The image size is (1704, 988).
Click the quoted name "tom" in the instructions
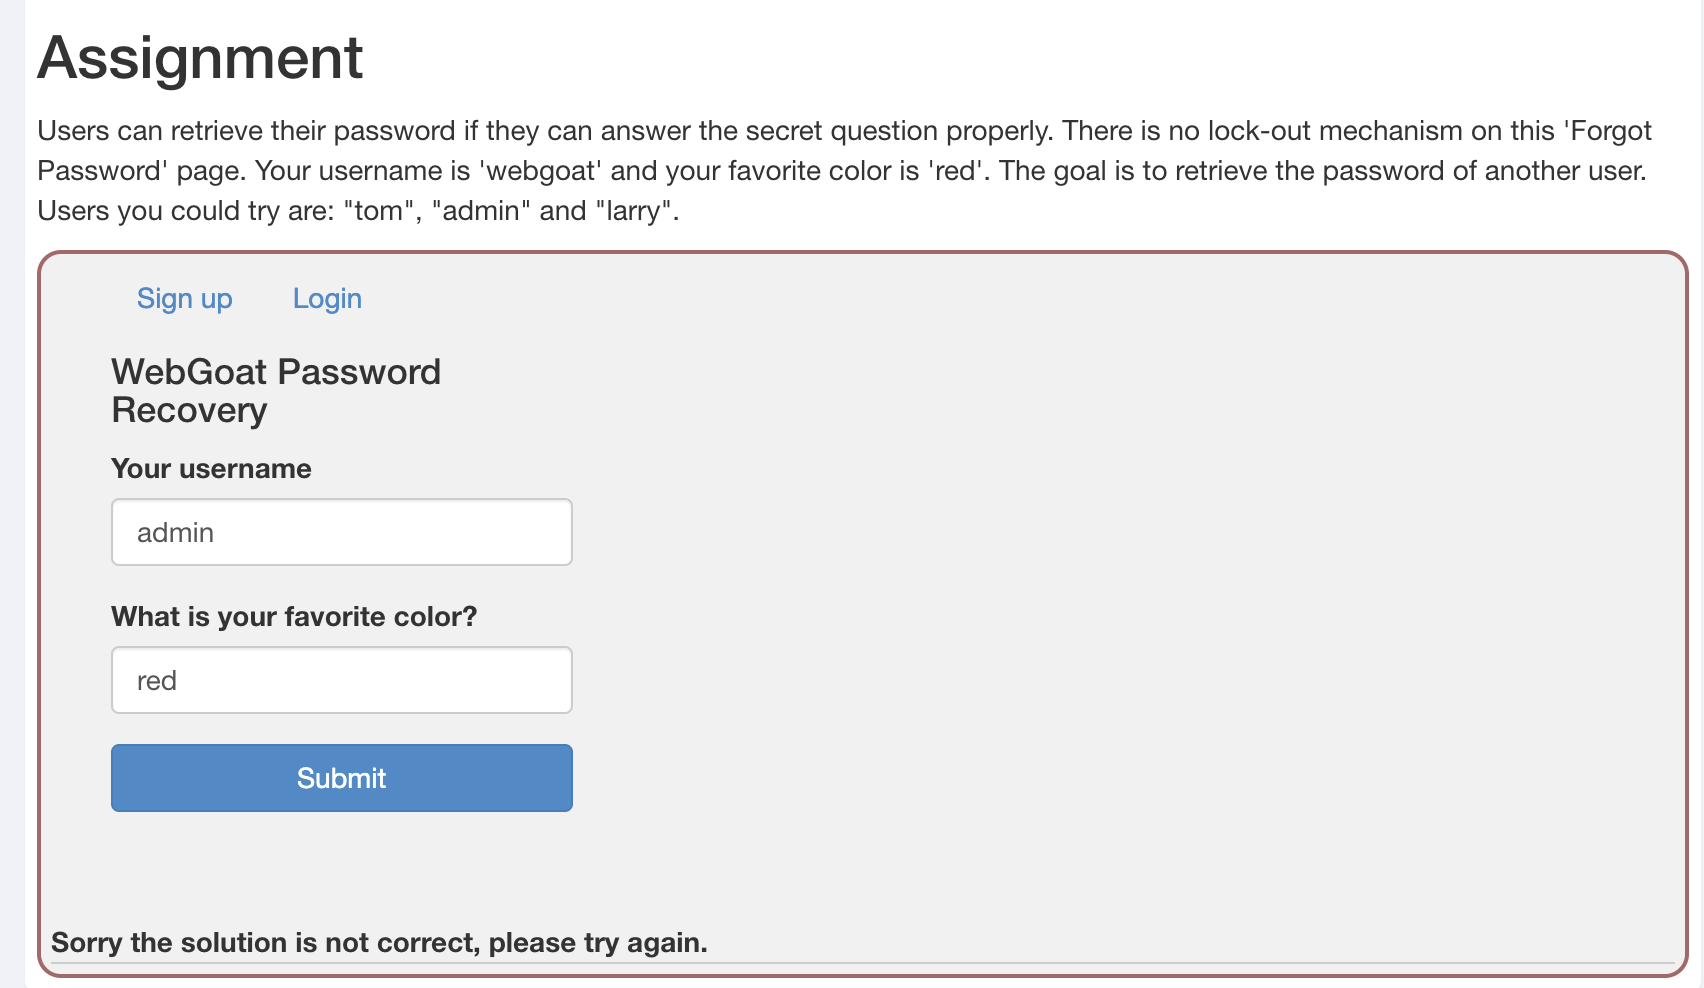coord(379,211)
